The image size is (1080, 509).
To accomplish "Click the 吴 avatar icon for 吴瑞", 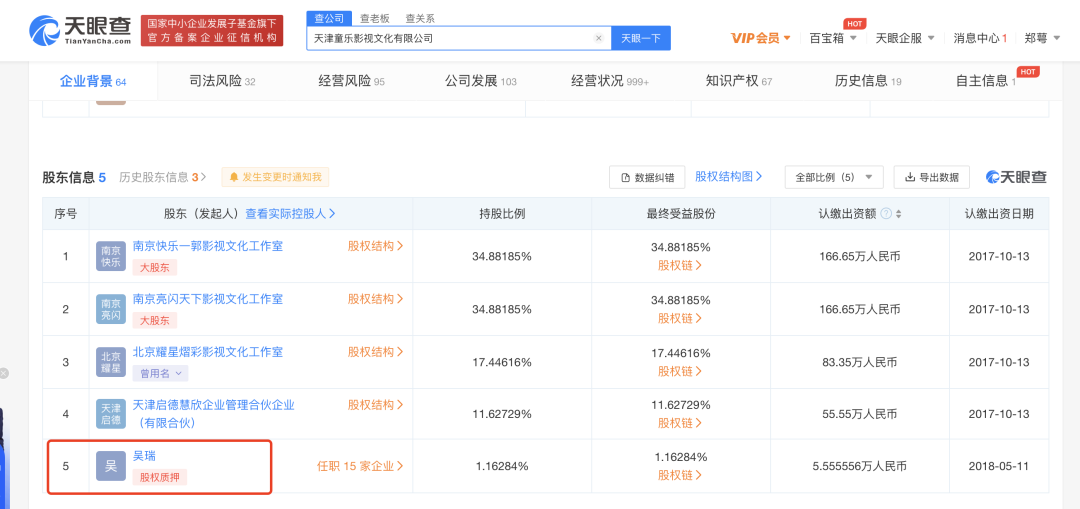I will [x=111, y=466].
